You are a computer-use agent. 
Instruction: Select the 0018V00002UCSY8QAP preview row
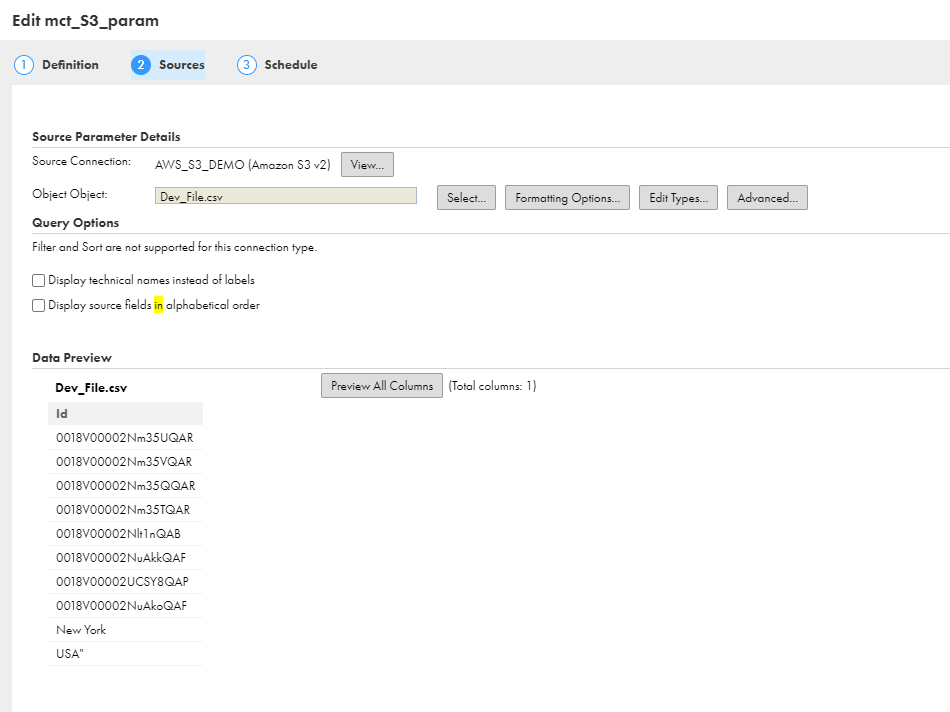coord(125,582)
